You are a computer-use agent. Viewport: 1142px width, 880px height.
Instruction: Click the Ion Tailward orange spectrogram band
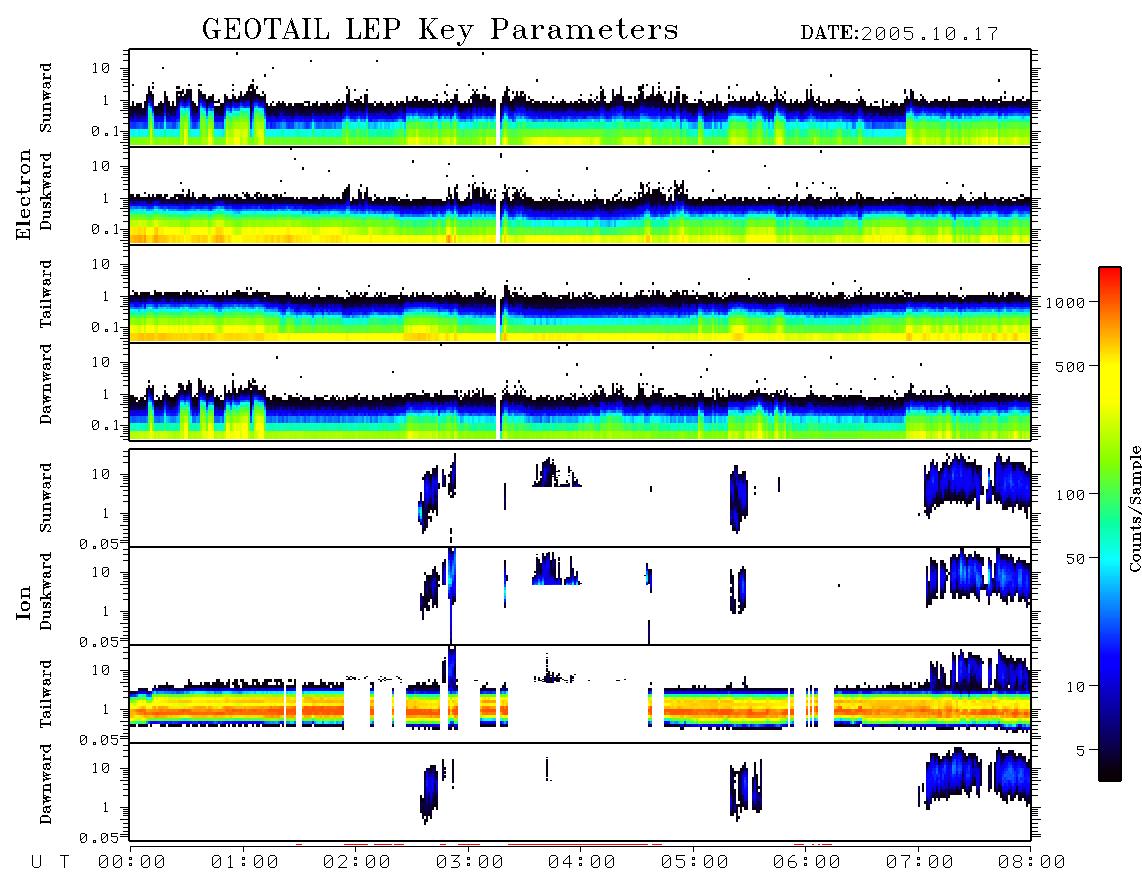580,707
